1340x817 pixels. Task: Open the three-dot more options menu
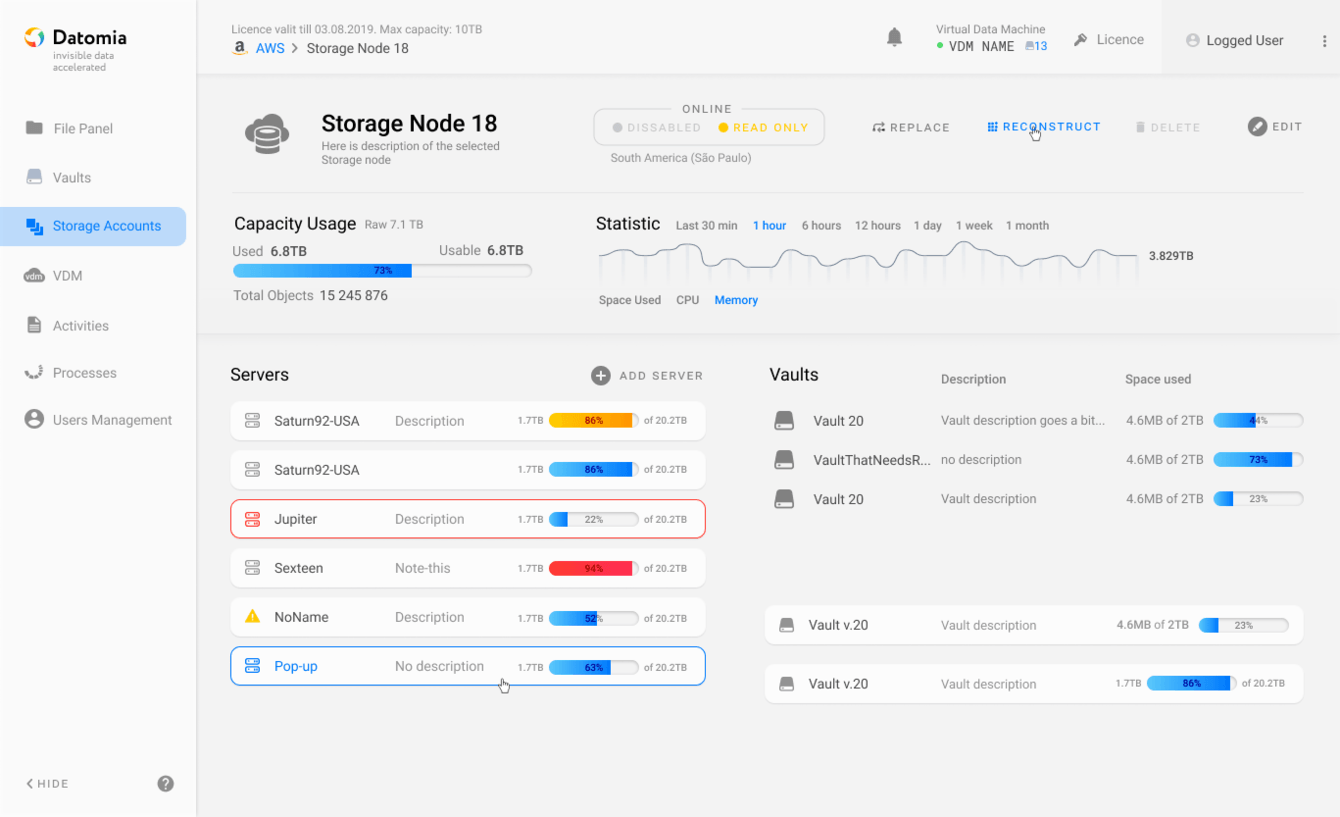click(1324, 41)
